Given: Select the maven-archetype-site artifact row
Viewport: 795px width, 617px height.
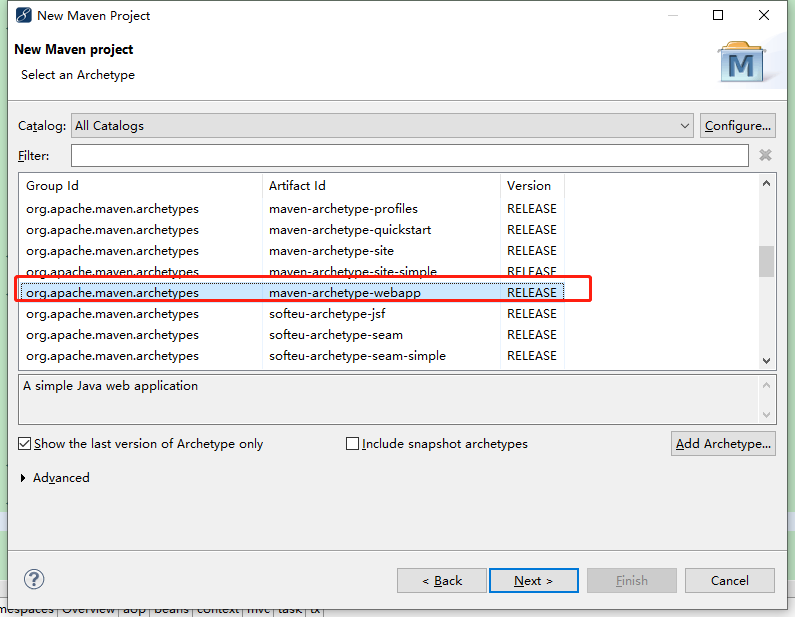Looking at the screenshot, I should click(292, 251).
